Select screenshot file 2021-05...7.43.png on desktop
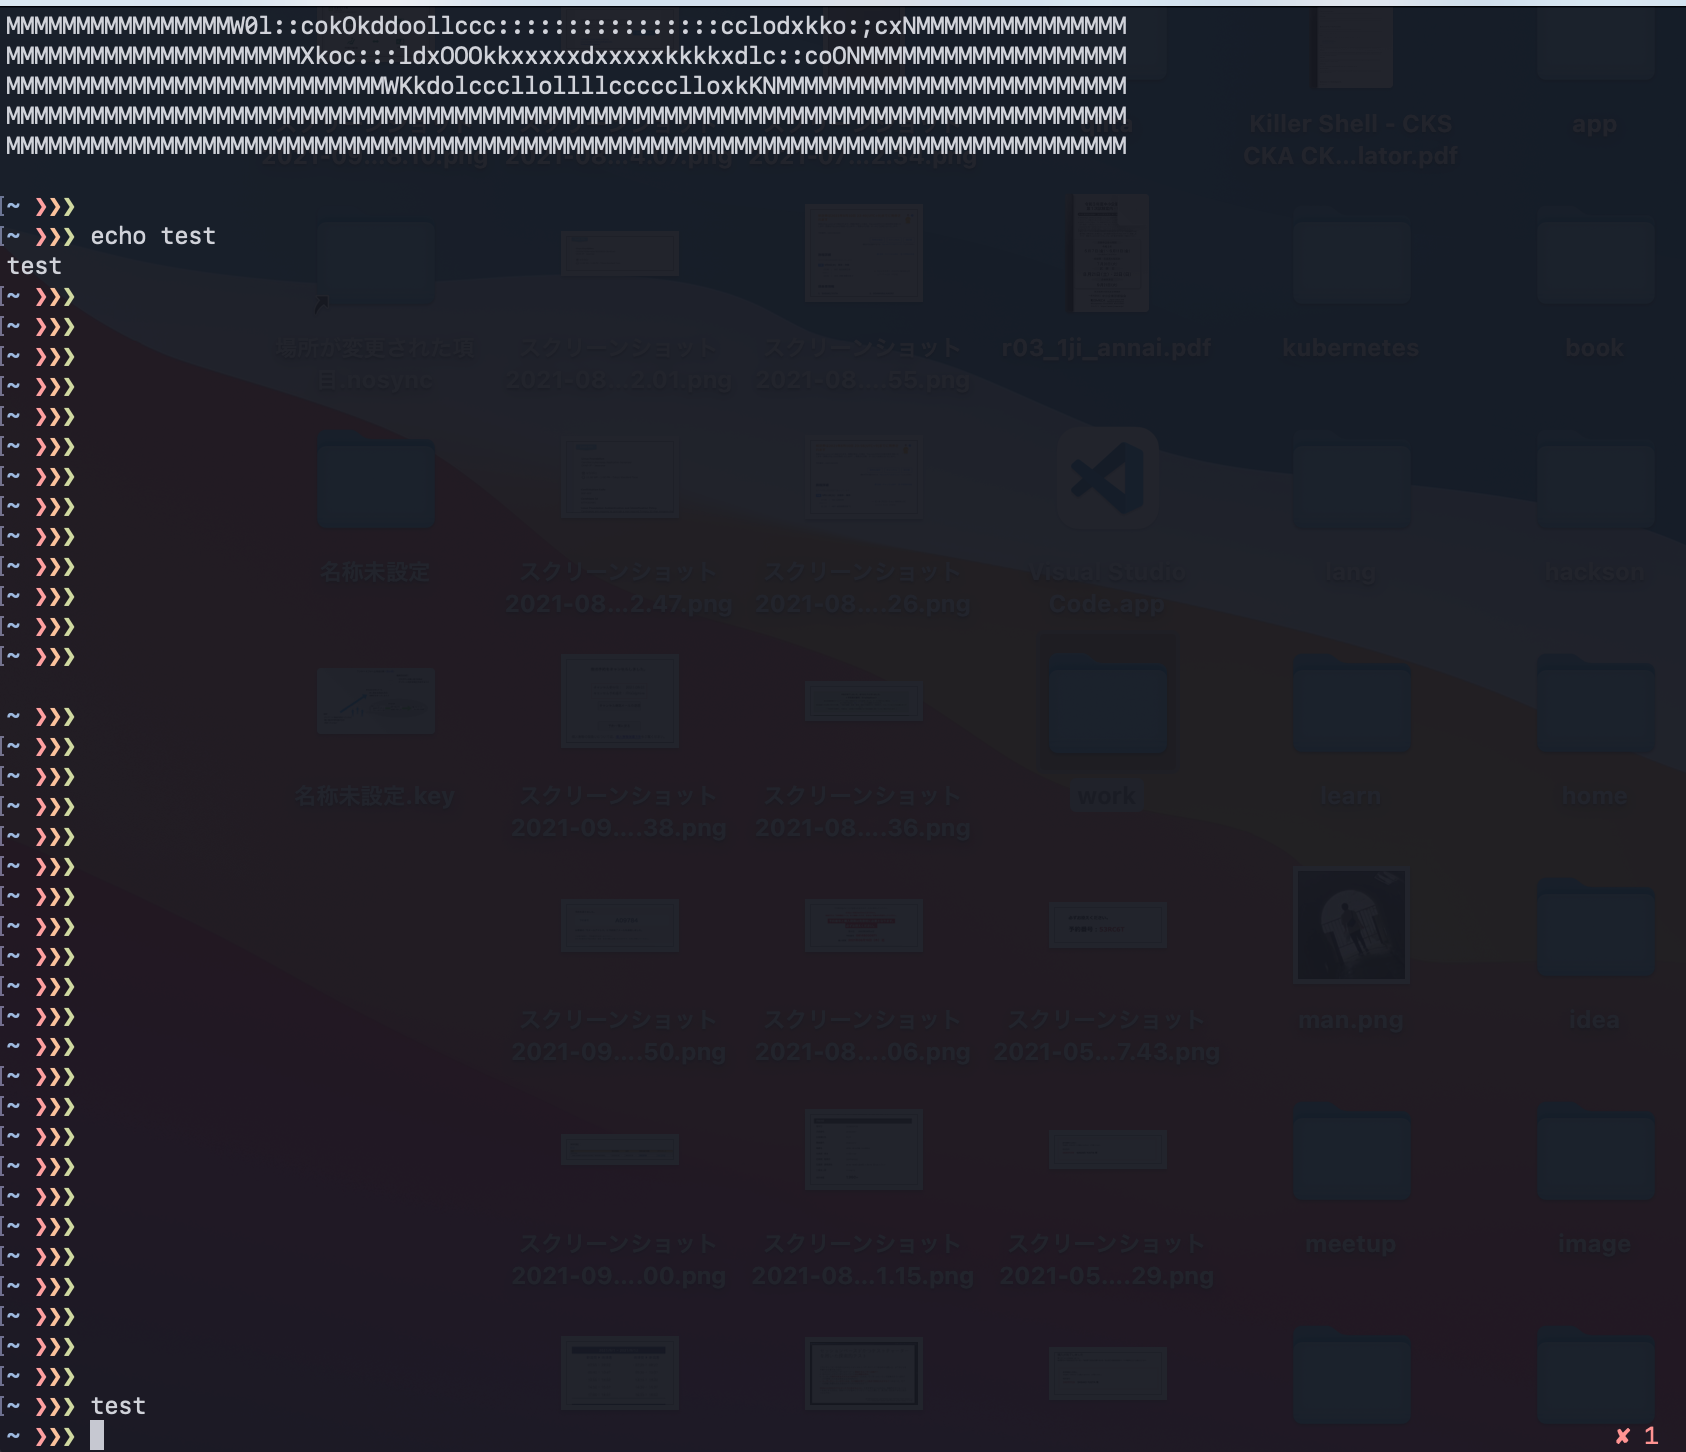Viewport: 1686px width, 1452px height. pos(1108,925)
